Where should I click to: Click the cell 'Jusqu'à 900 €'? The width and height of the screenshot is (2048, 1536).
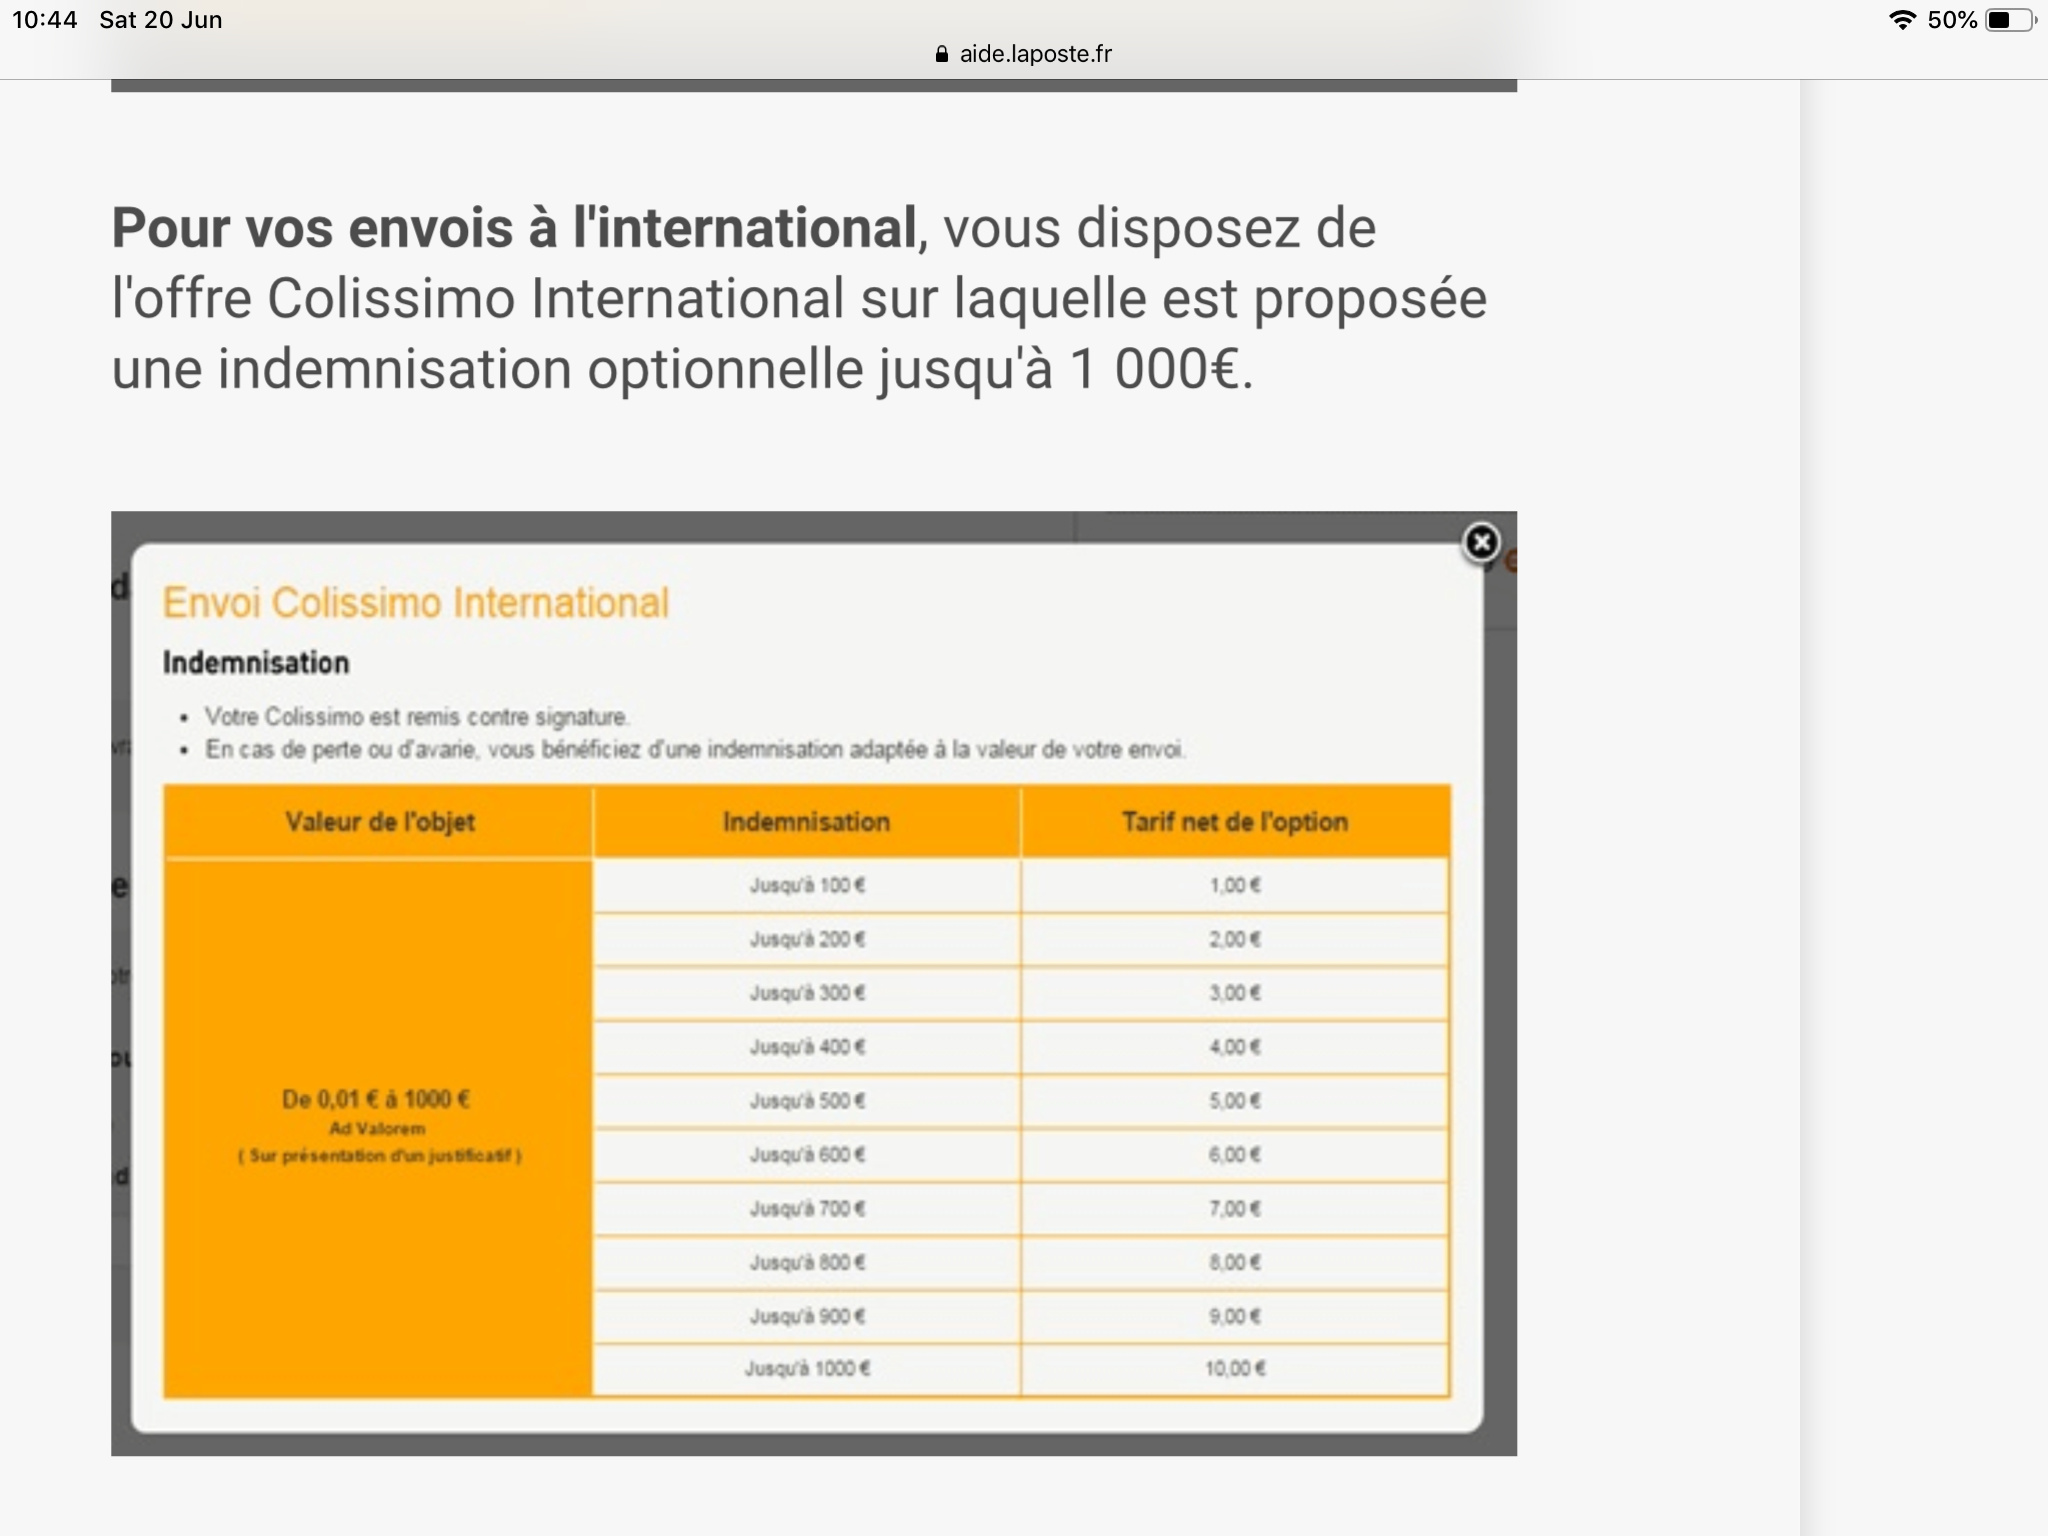(807, 1317)
